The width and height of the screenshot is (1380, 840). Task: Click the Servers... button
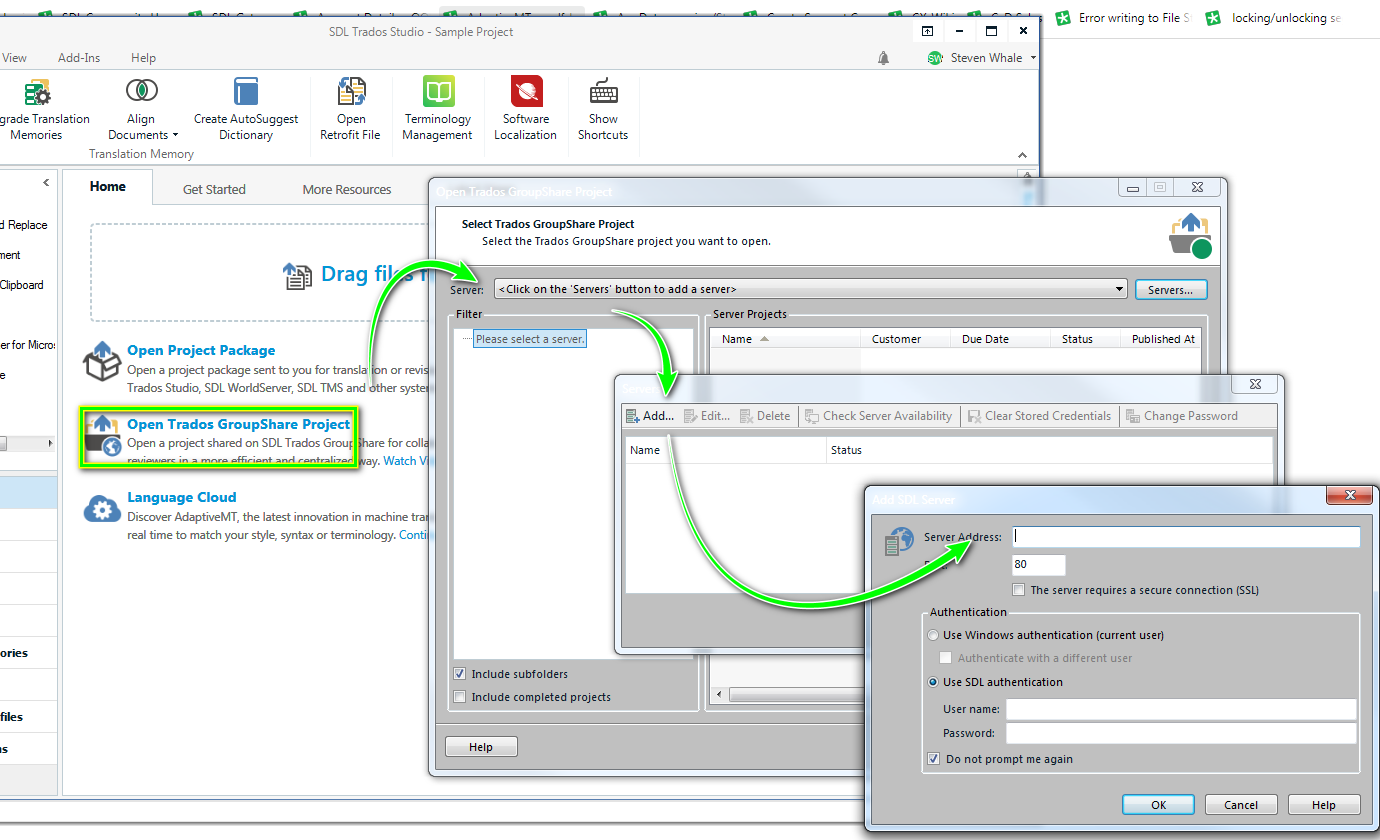[x=1170, y=290]
